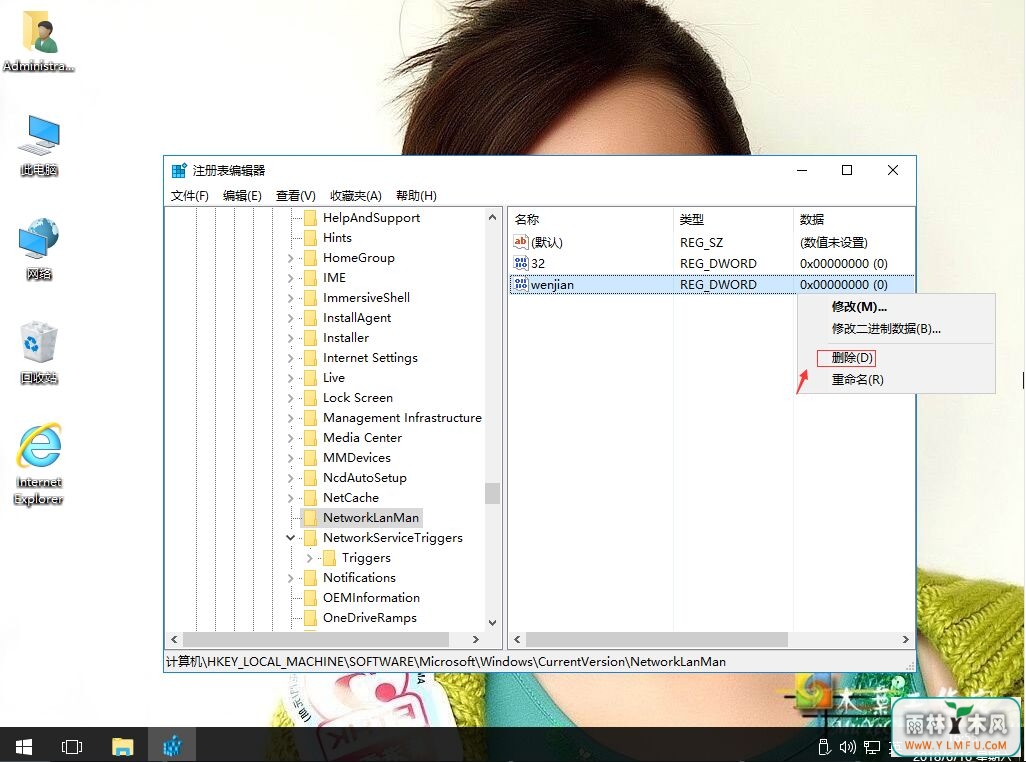Click the USB device tray icon
Screen dimensions: 1026x762
tap(824, 746)
